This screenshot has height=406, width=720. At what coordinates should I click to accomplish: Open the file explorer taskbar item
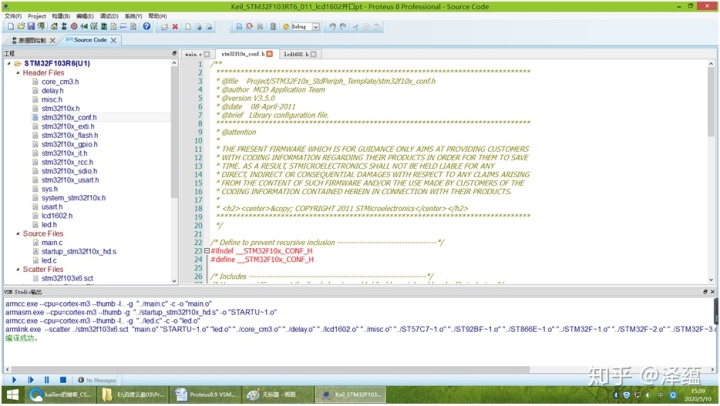pos(133,395)
